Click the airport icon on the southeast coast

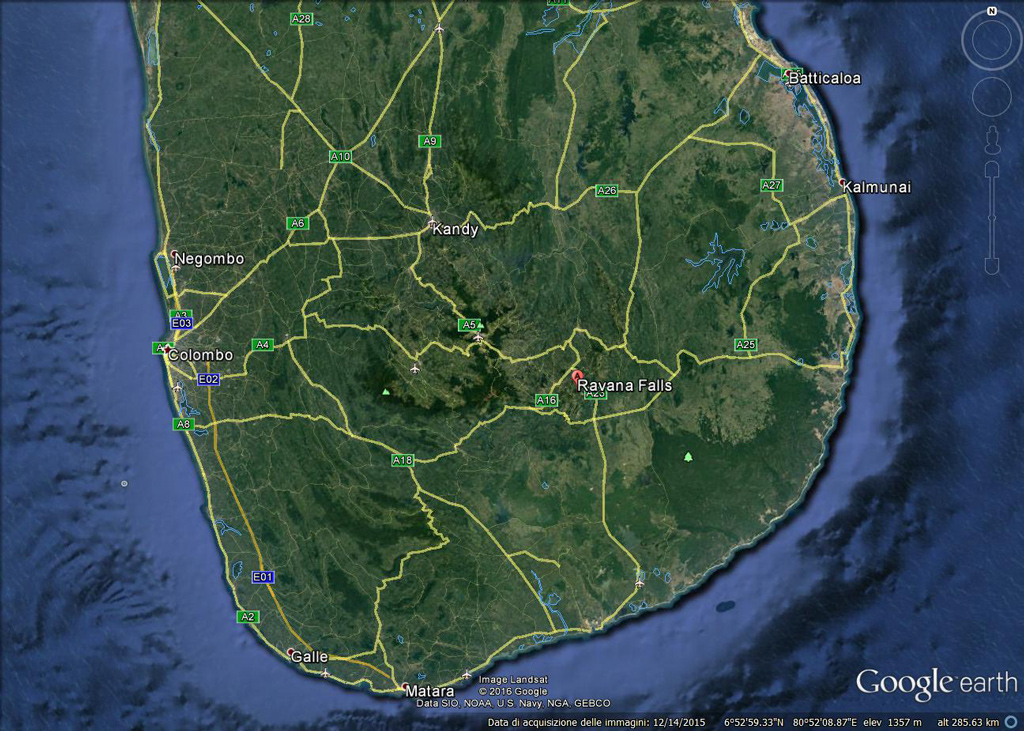639,583
